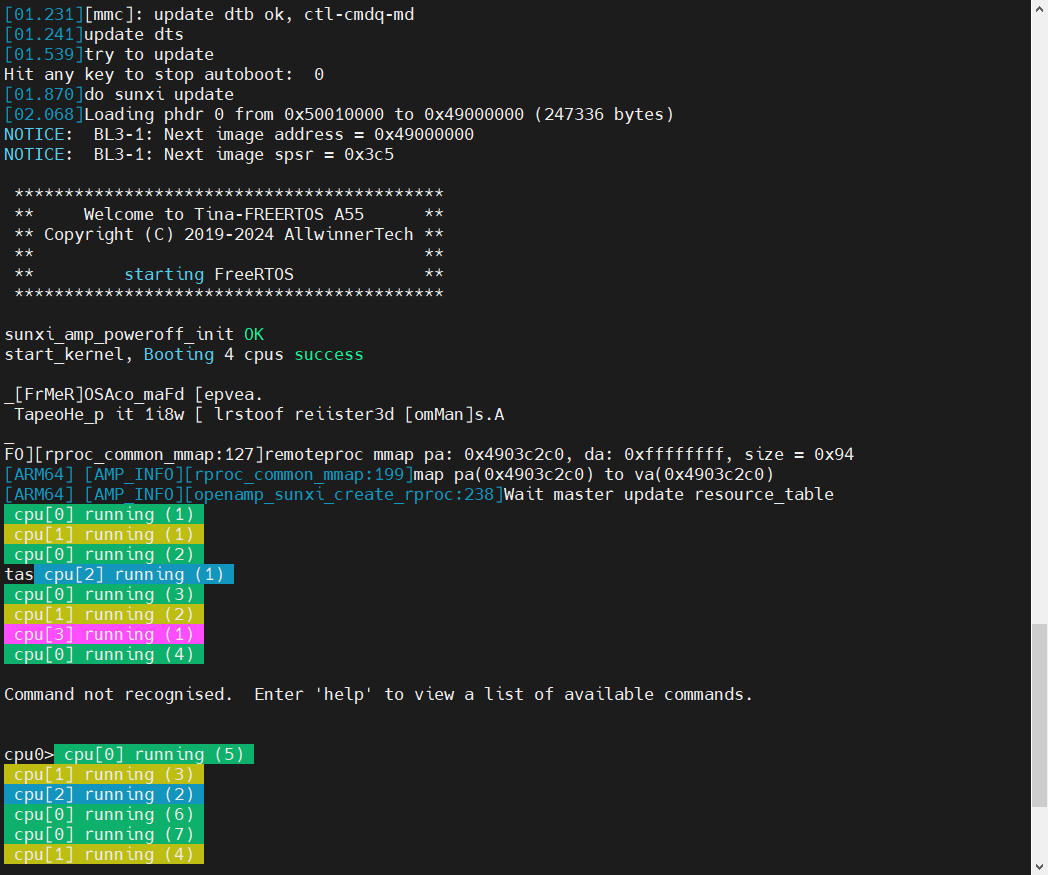Screen dimensions: 1048x875
Task: Select garbled '_[FrMeR]OSAco_maFd [epvea.' line
Action: point(134,394)
